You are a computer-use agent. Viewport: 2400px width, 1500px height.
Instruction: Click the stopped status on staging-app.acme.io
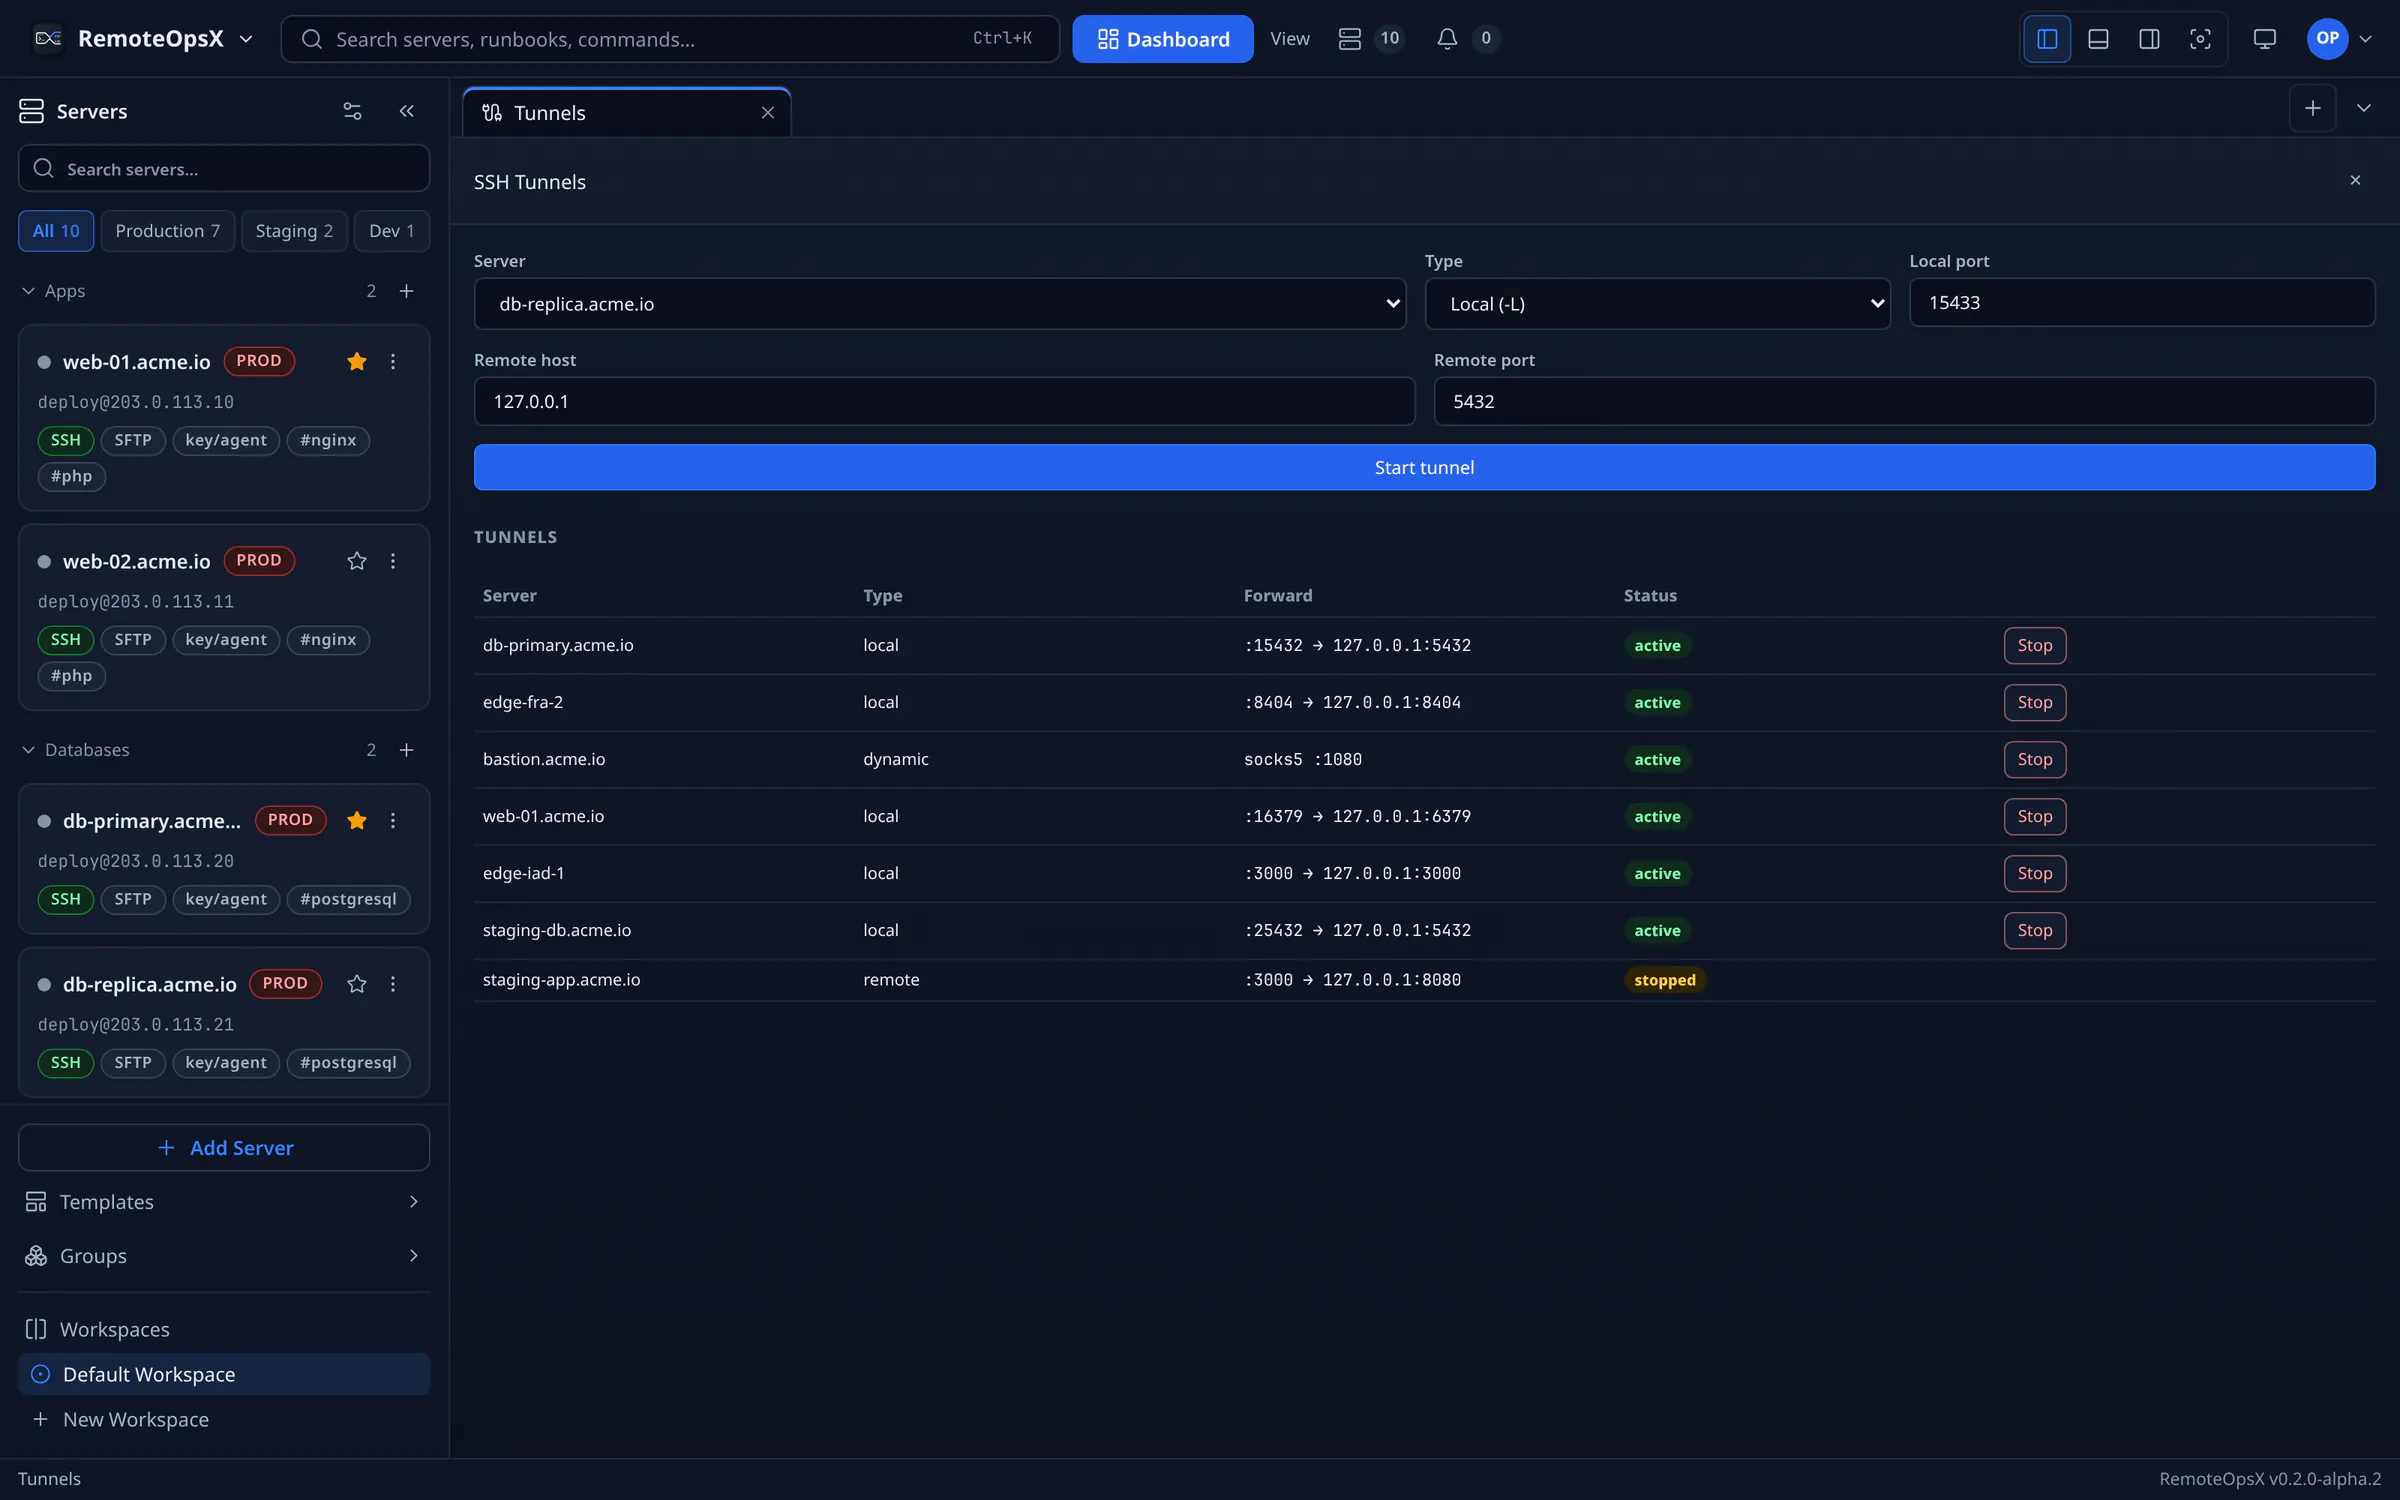tap(1665, 980)
